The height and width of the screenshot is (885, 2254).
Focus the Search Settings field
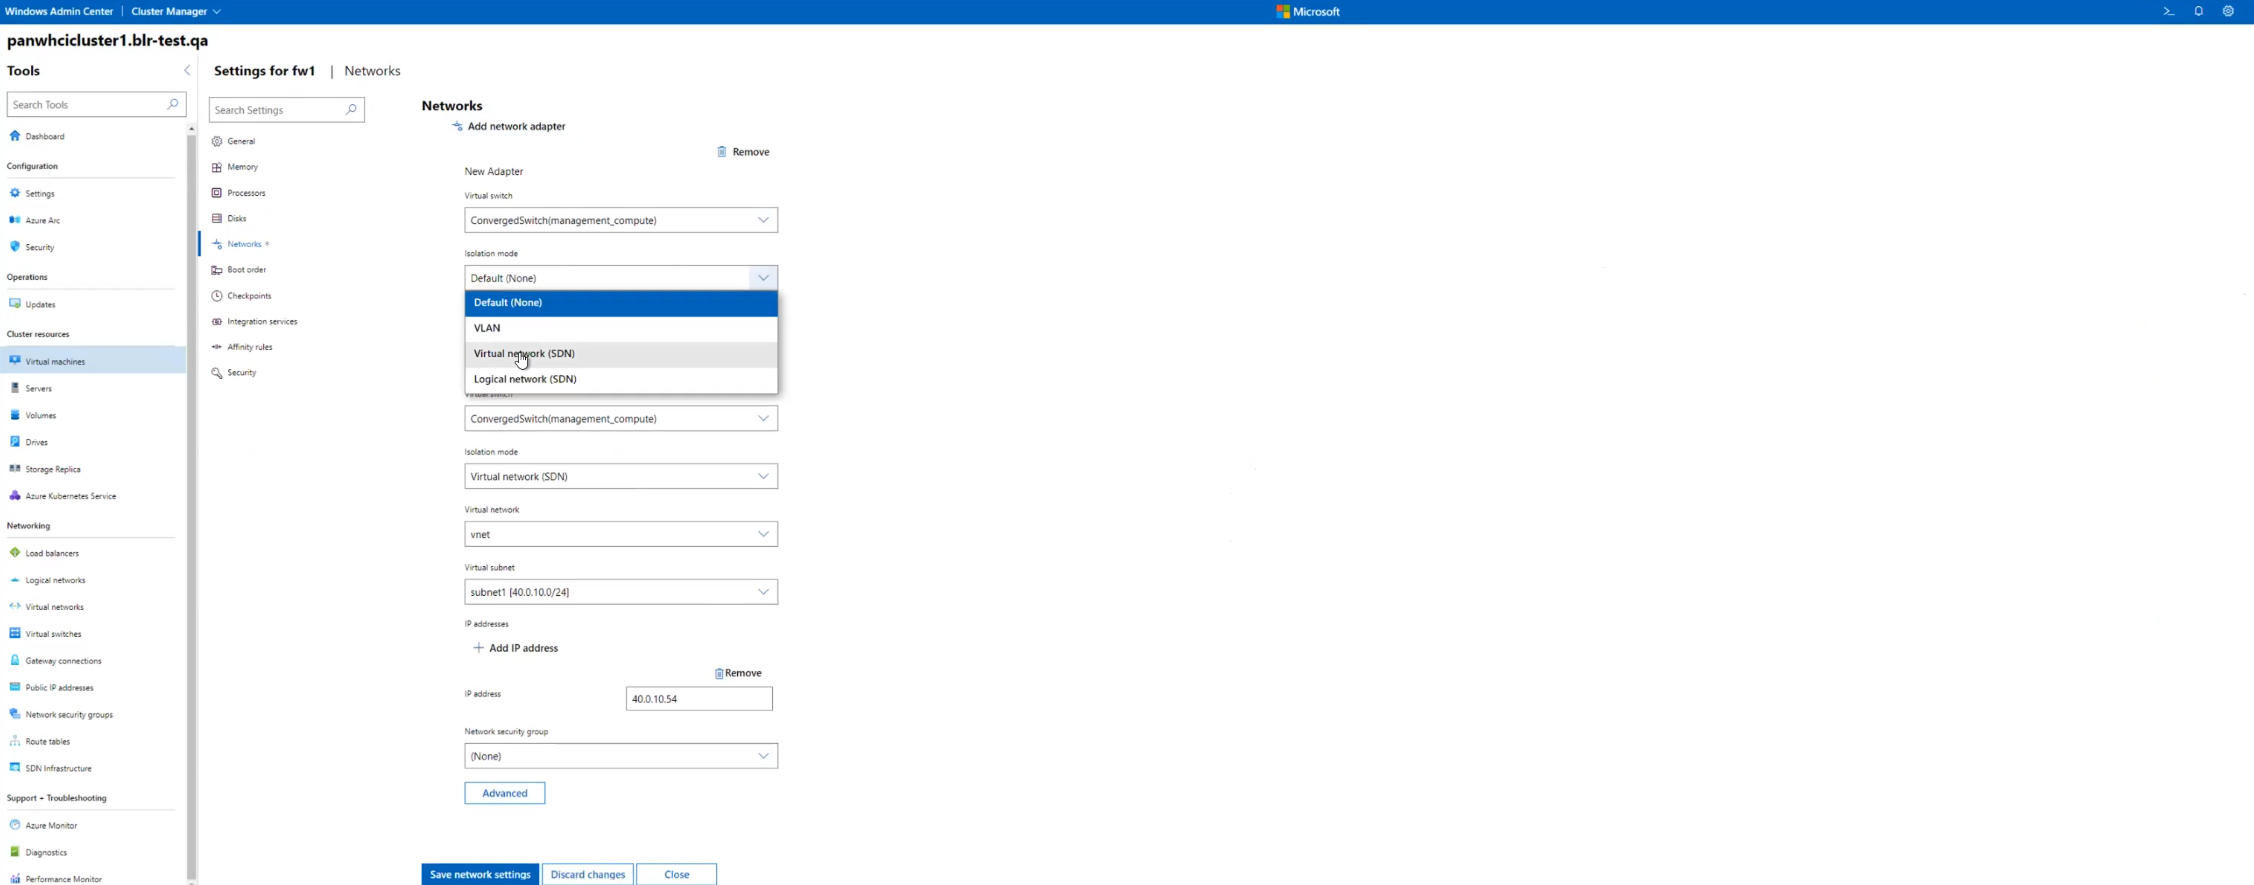(x=286, y=110)
